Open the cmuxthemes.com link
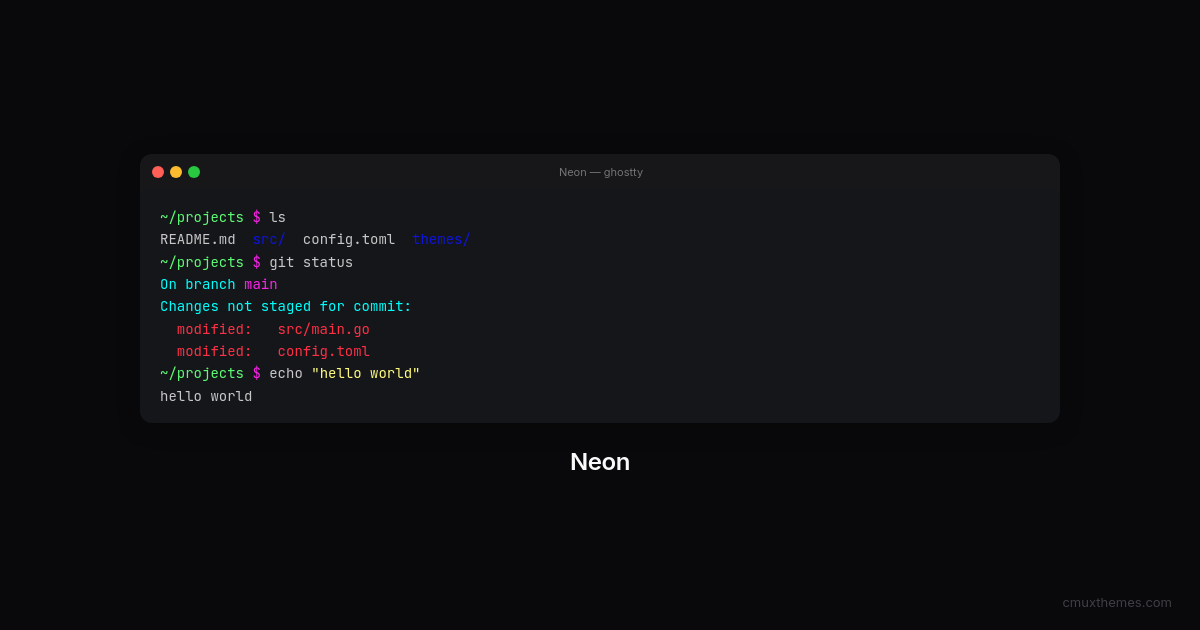1200x630 pixels. [1117, 602]
